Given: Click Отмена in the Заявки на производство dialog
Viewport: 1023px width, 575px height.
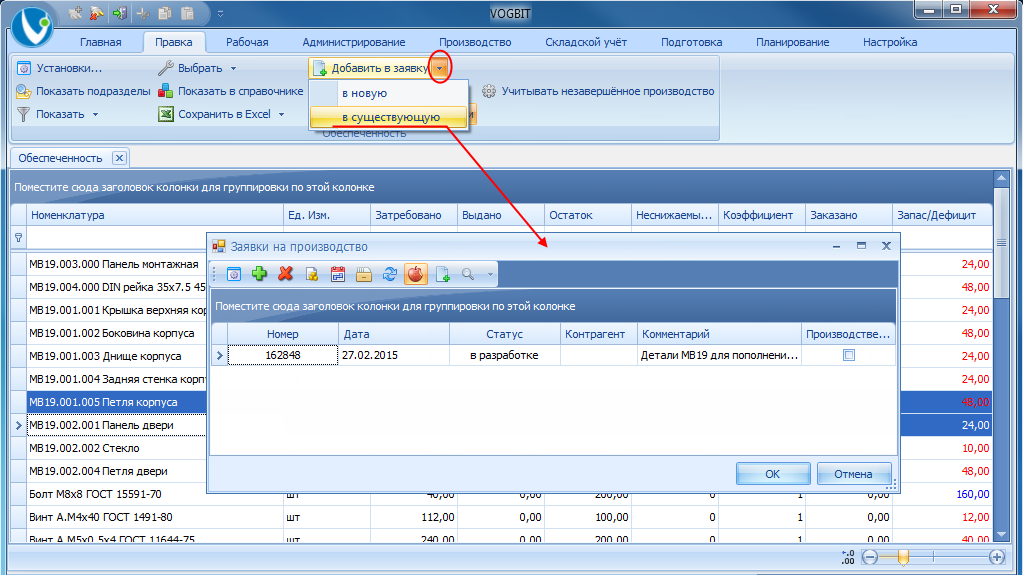Looking at the screenshot, I should 853,474.
